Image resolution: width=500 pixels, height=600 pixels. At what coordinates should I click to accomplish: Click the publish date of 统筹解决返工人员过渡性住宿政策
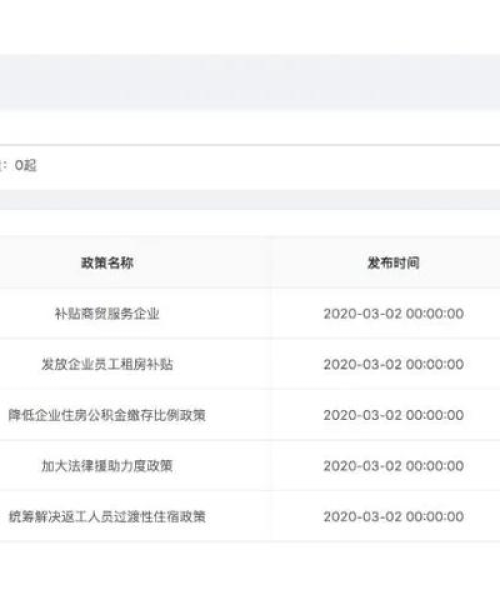(394, 517)
